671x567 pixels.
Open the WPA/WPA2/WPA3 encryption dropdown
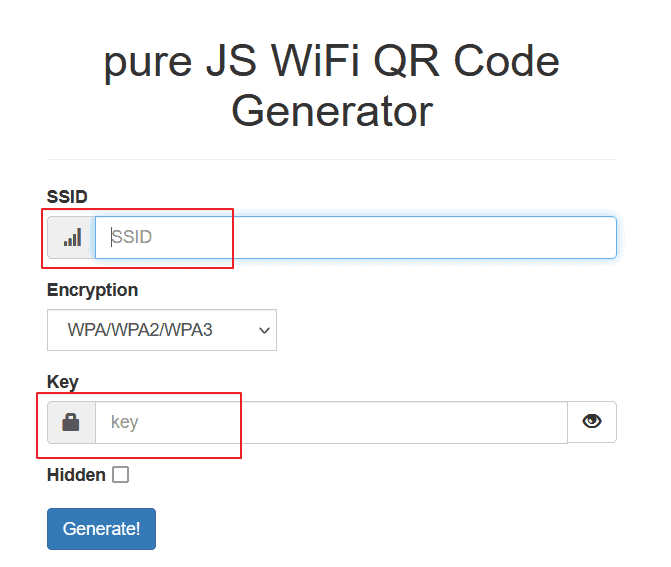[x=160, y=330]
